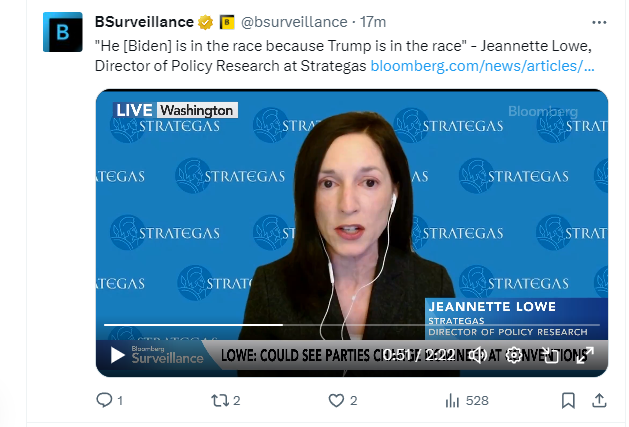Open the video settings gear
The width and height of the screenshot is (629, 427).
coord(513,355)
